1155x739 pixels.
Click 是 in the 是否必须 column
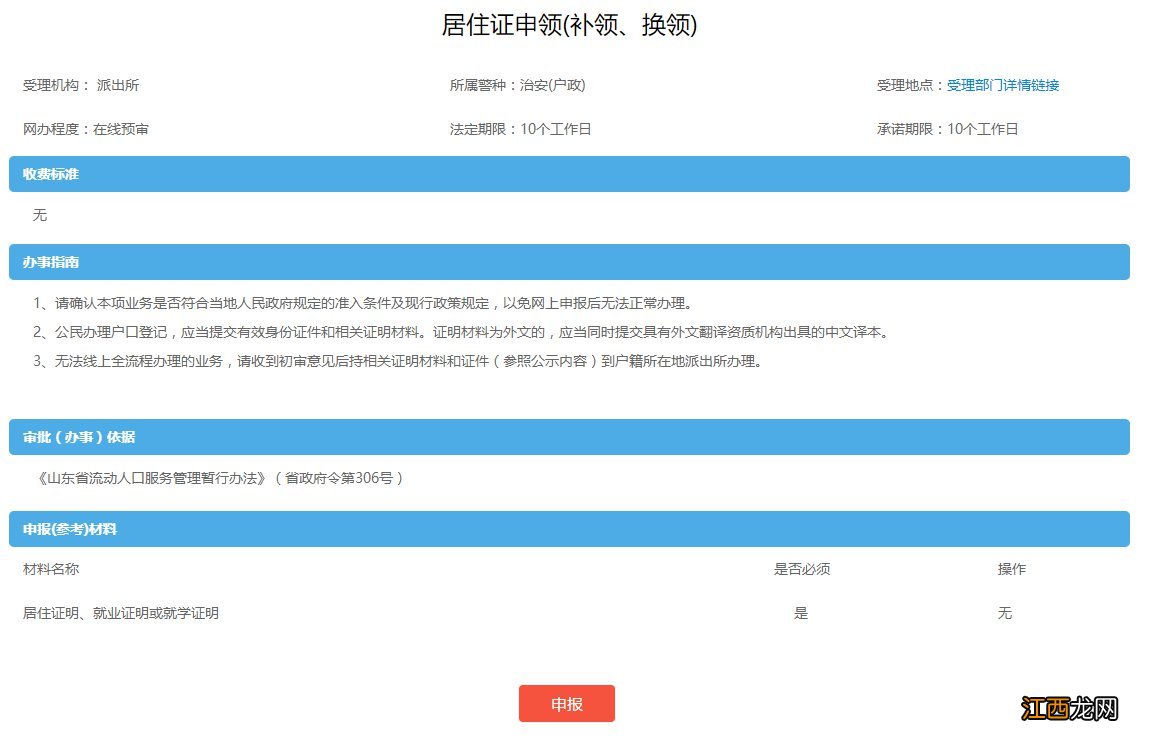pos(801,612)
